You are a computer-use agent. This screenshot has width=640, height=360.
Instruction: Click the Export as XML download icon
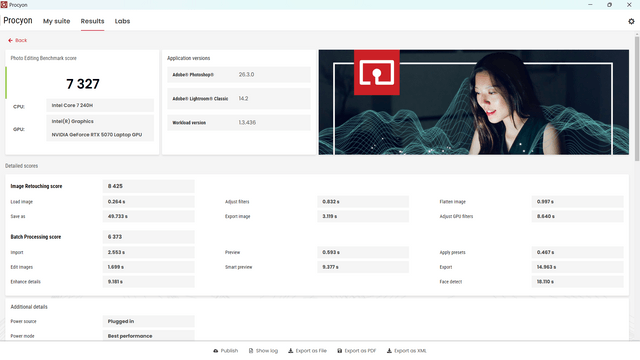click(389, 351)
